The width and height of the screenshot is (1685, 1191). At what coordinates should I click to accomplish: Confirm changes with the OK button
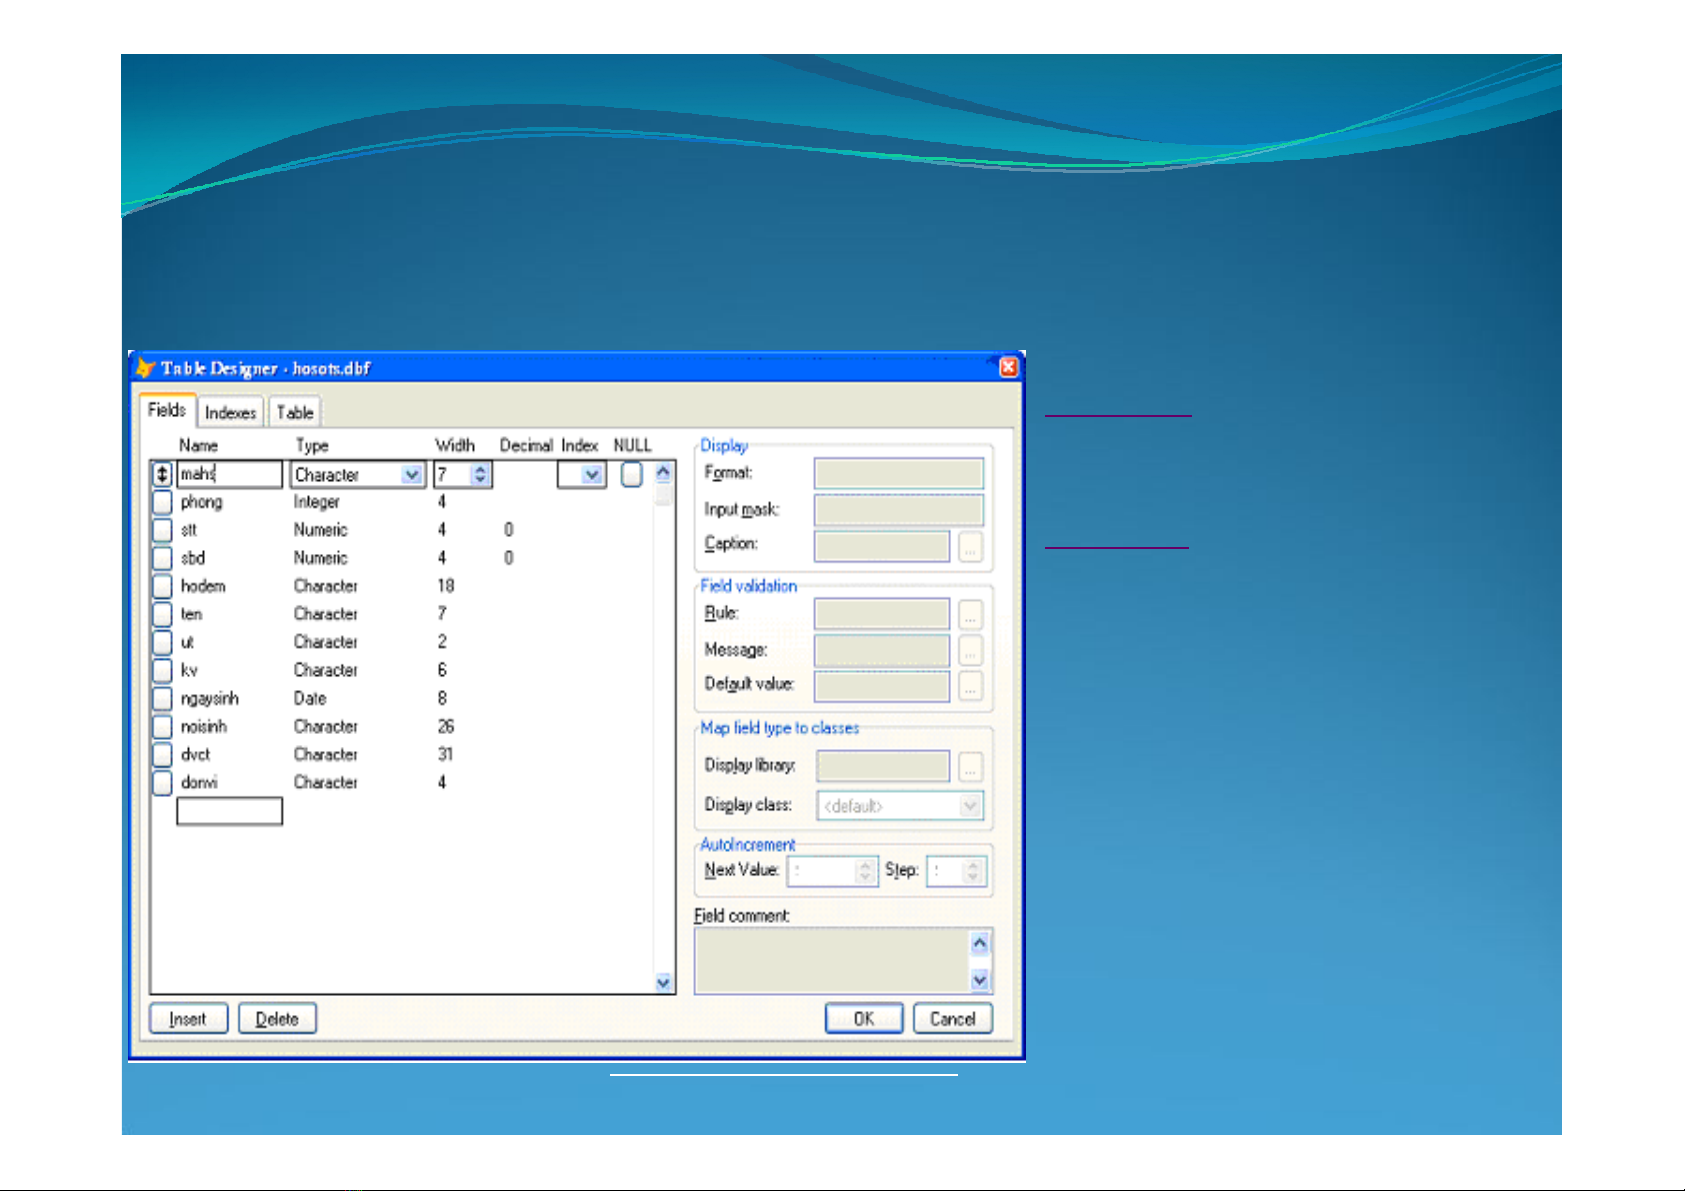[863, 1018]
